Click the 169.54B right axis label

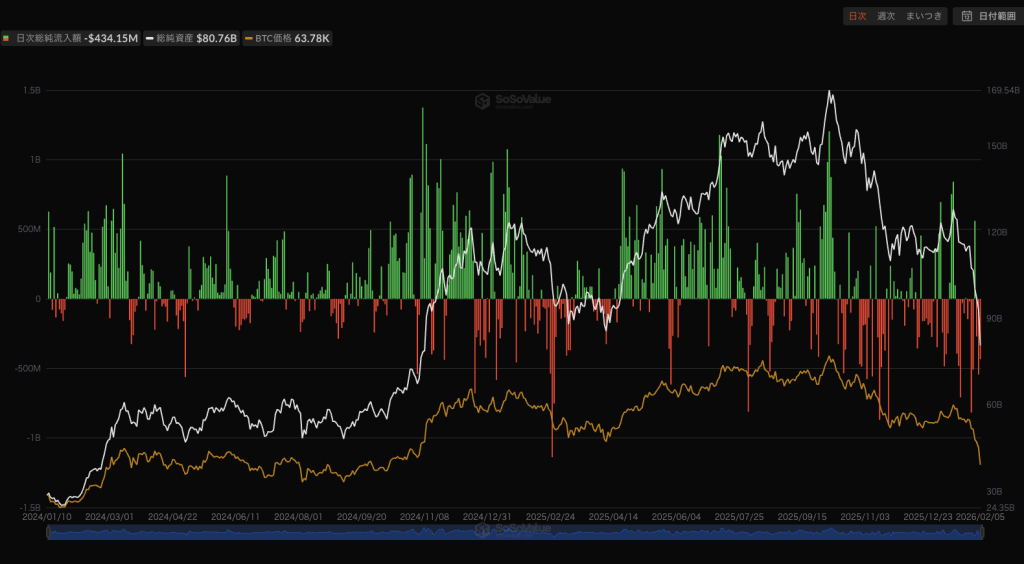[1002, 90]
